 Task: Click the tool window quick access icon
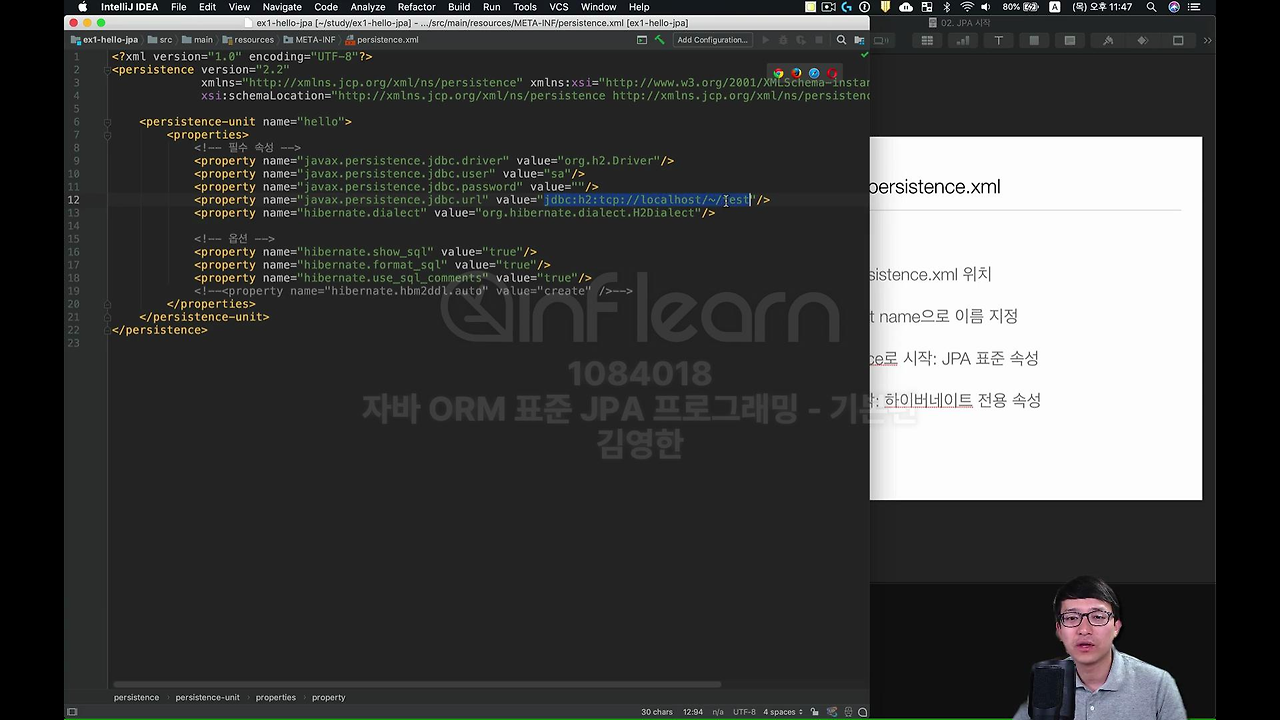pos(72,712)
